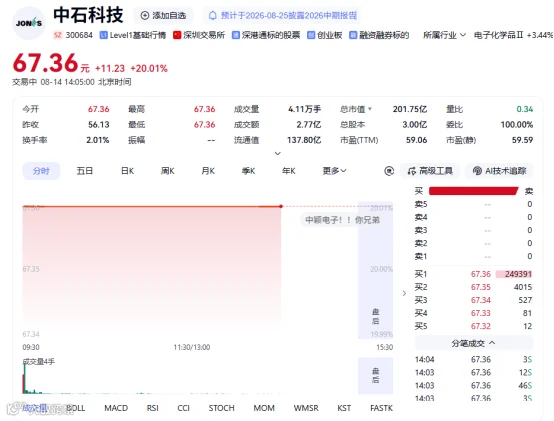Select the MACD indicator tab
554x421 pixels.
[x=116, y=408]
